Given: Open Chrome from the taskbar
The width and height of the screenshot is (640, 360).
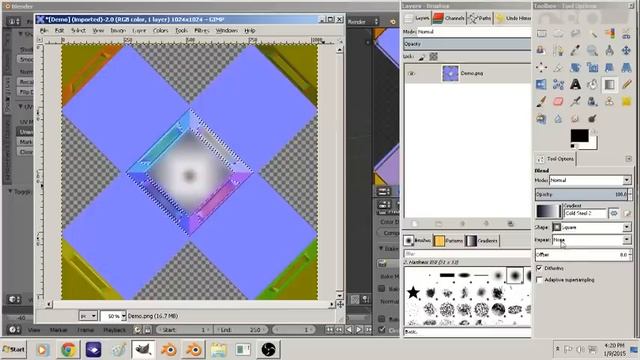Looking at the screenshot, I should click(68, 350).
